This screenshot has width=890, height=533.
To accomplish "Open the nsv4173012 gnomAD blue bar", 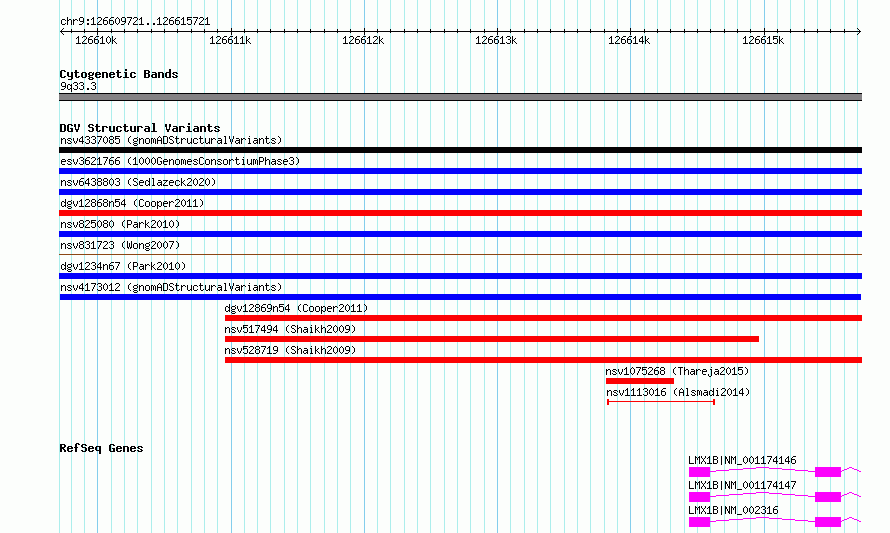I will (x=460, y=297).
